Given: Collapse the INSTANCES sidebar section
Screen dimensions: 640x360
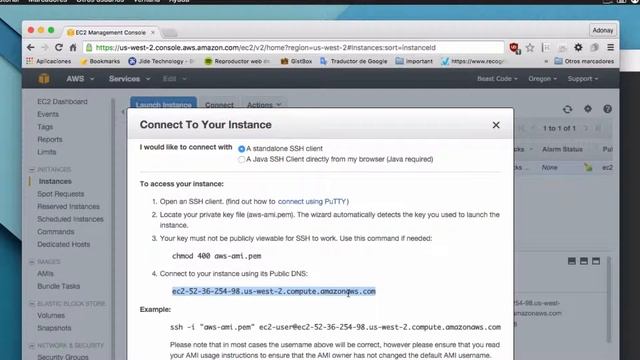Looking at the screenshot, I should (32, 169).
